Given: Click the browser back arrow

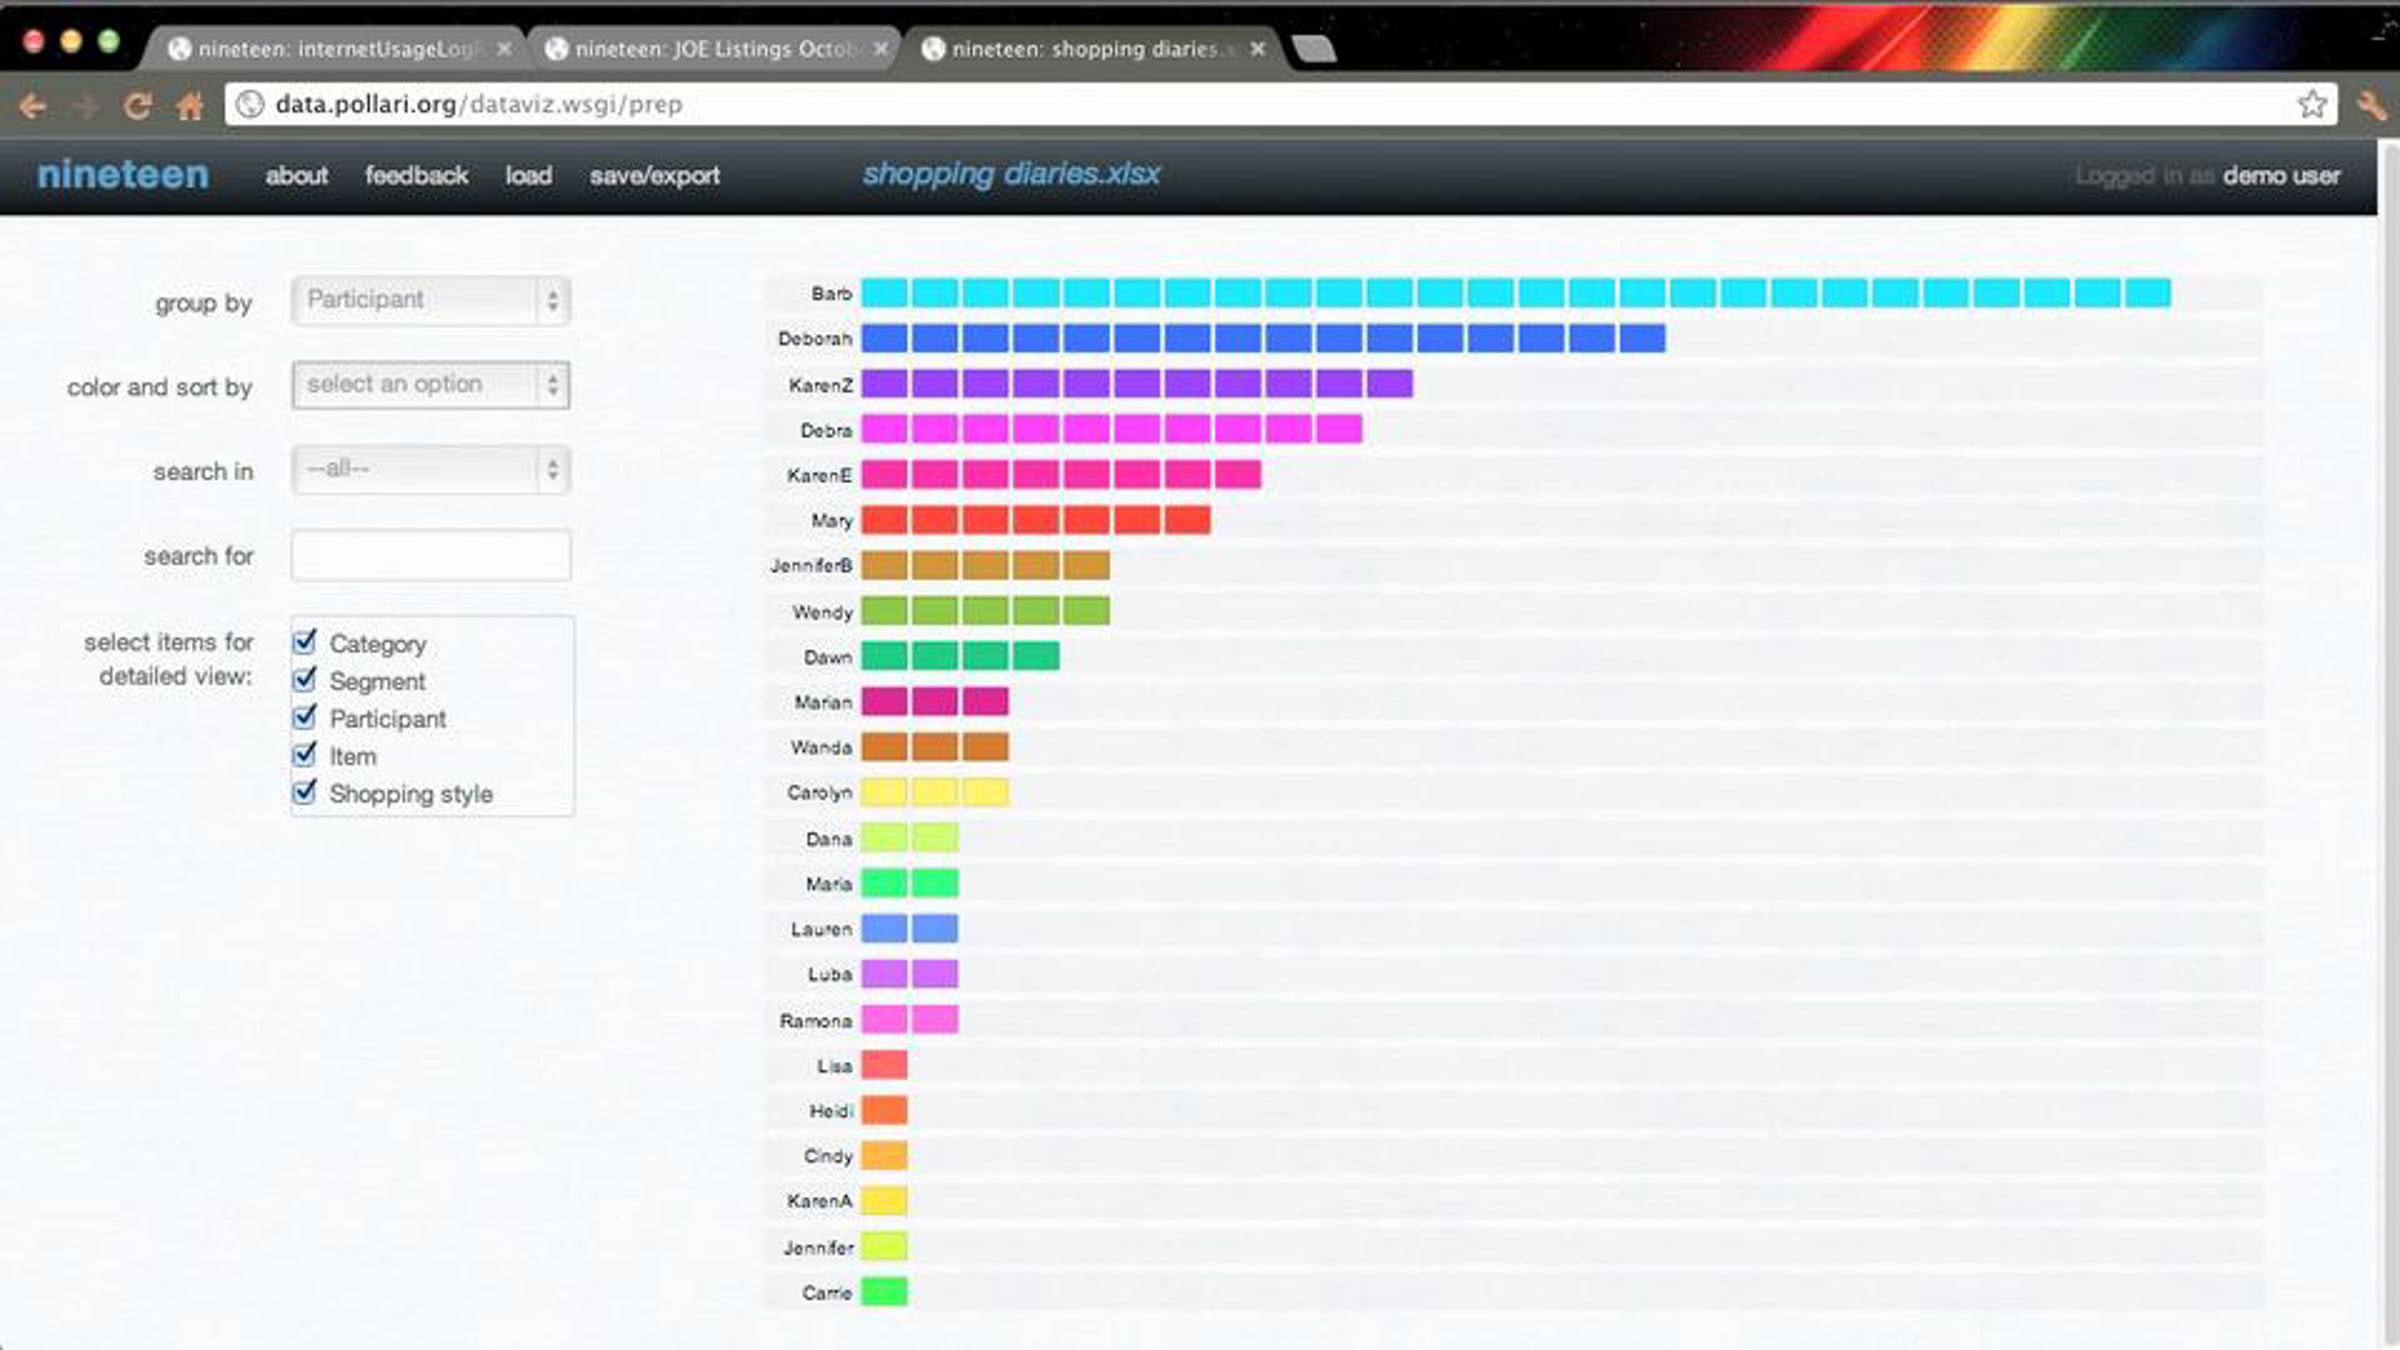Looking at the screenshot, I should point(33,105).
